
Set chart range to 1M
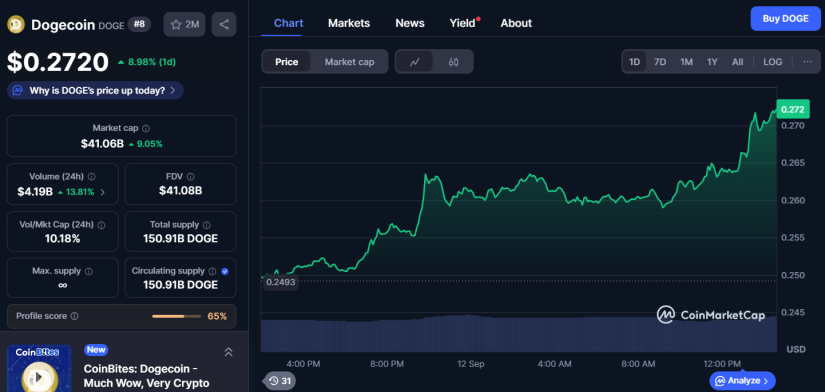(686, 62)
